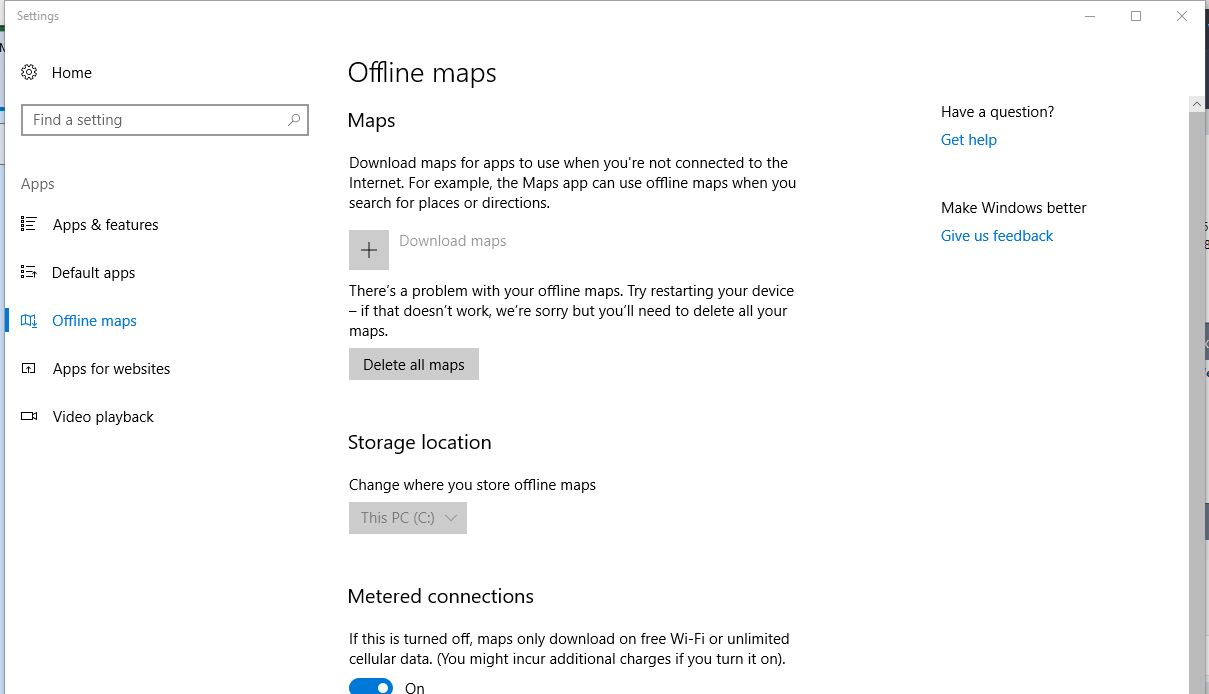This screenshot has width=1209, height=694.
Task: Click the Apps for websites icon
Action: [29, 369]
